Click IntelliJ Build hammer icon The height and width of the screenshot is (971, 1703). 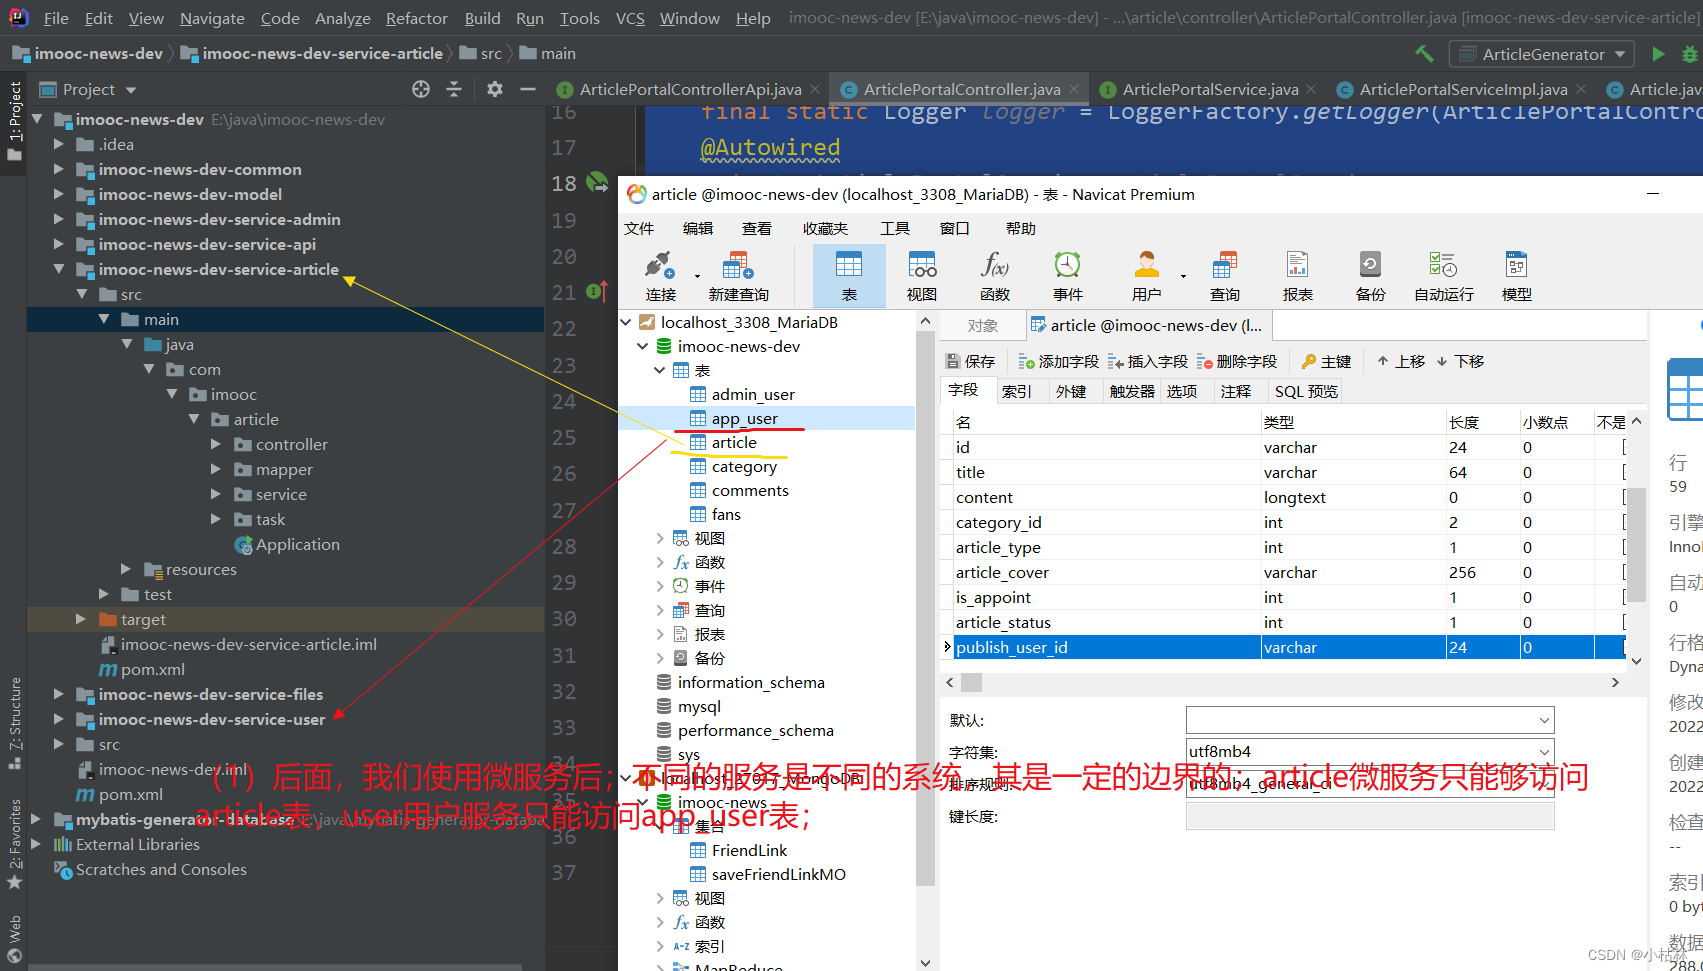[1424, 54]
